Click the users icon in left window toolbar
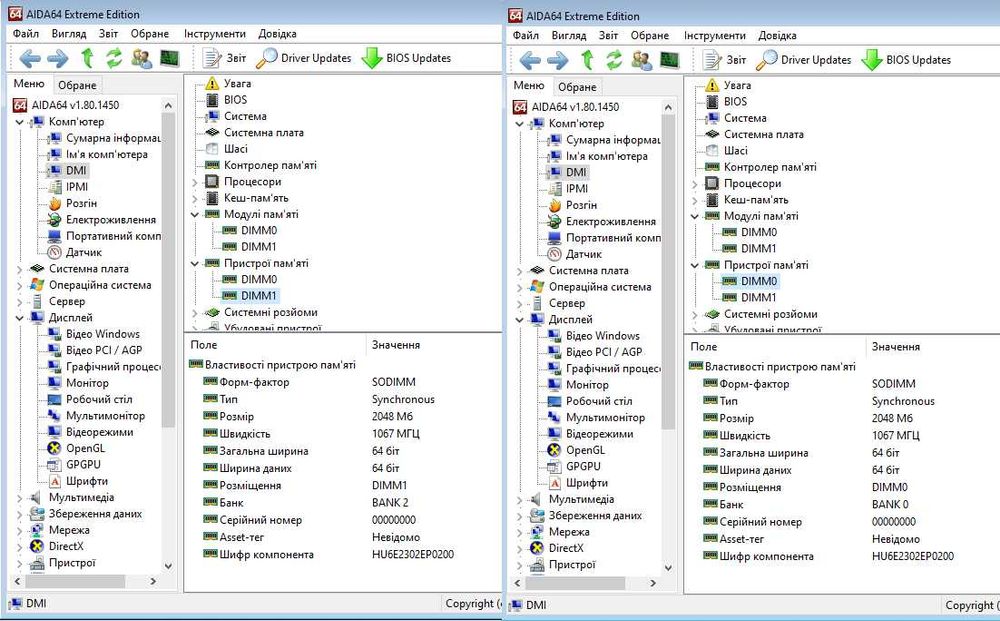This screenshot has height=621, width=1000. 142,59
